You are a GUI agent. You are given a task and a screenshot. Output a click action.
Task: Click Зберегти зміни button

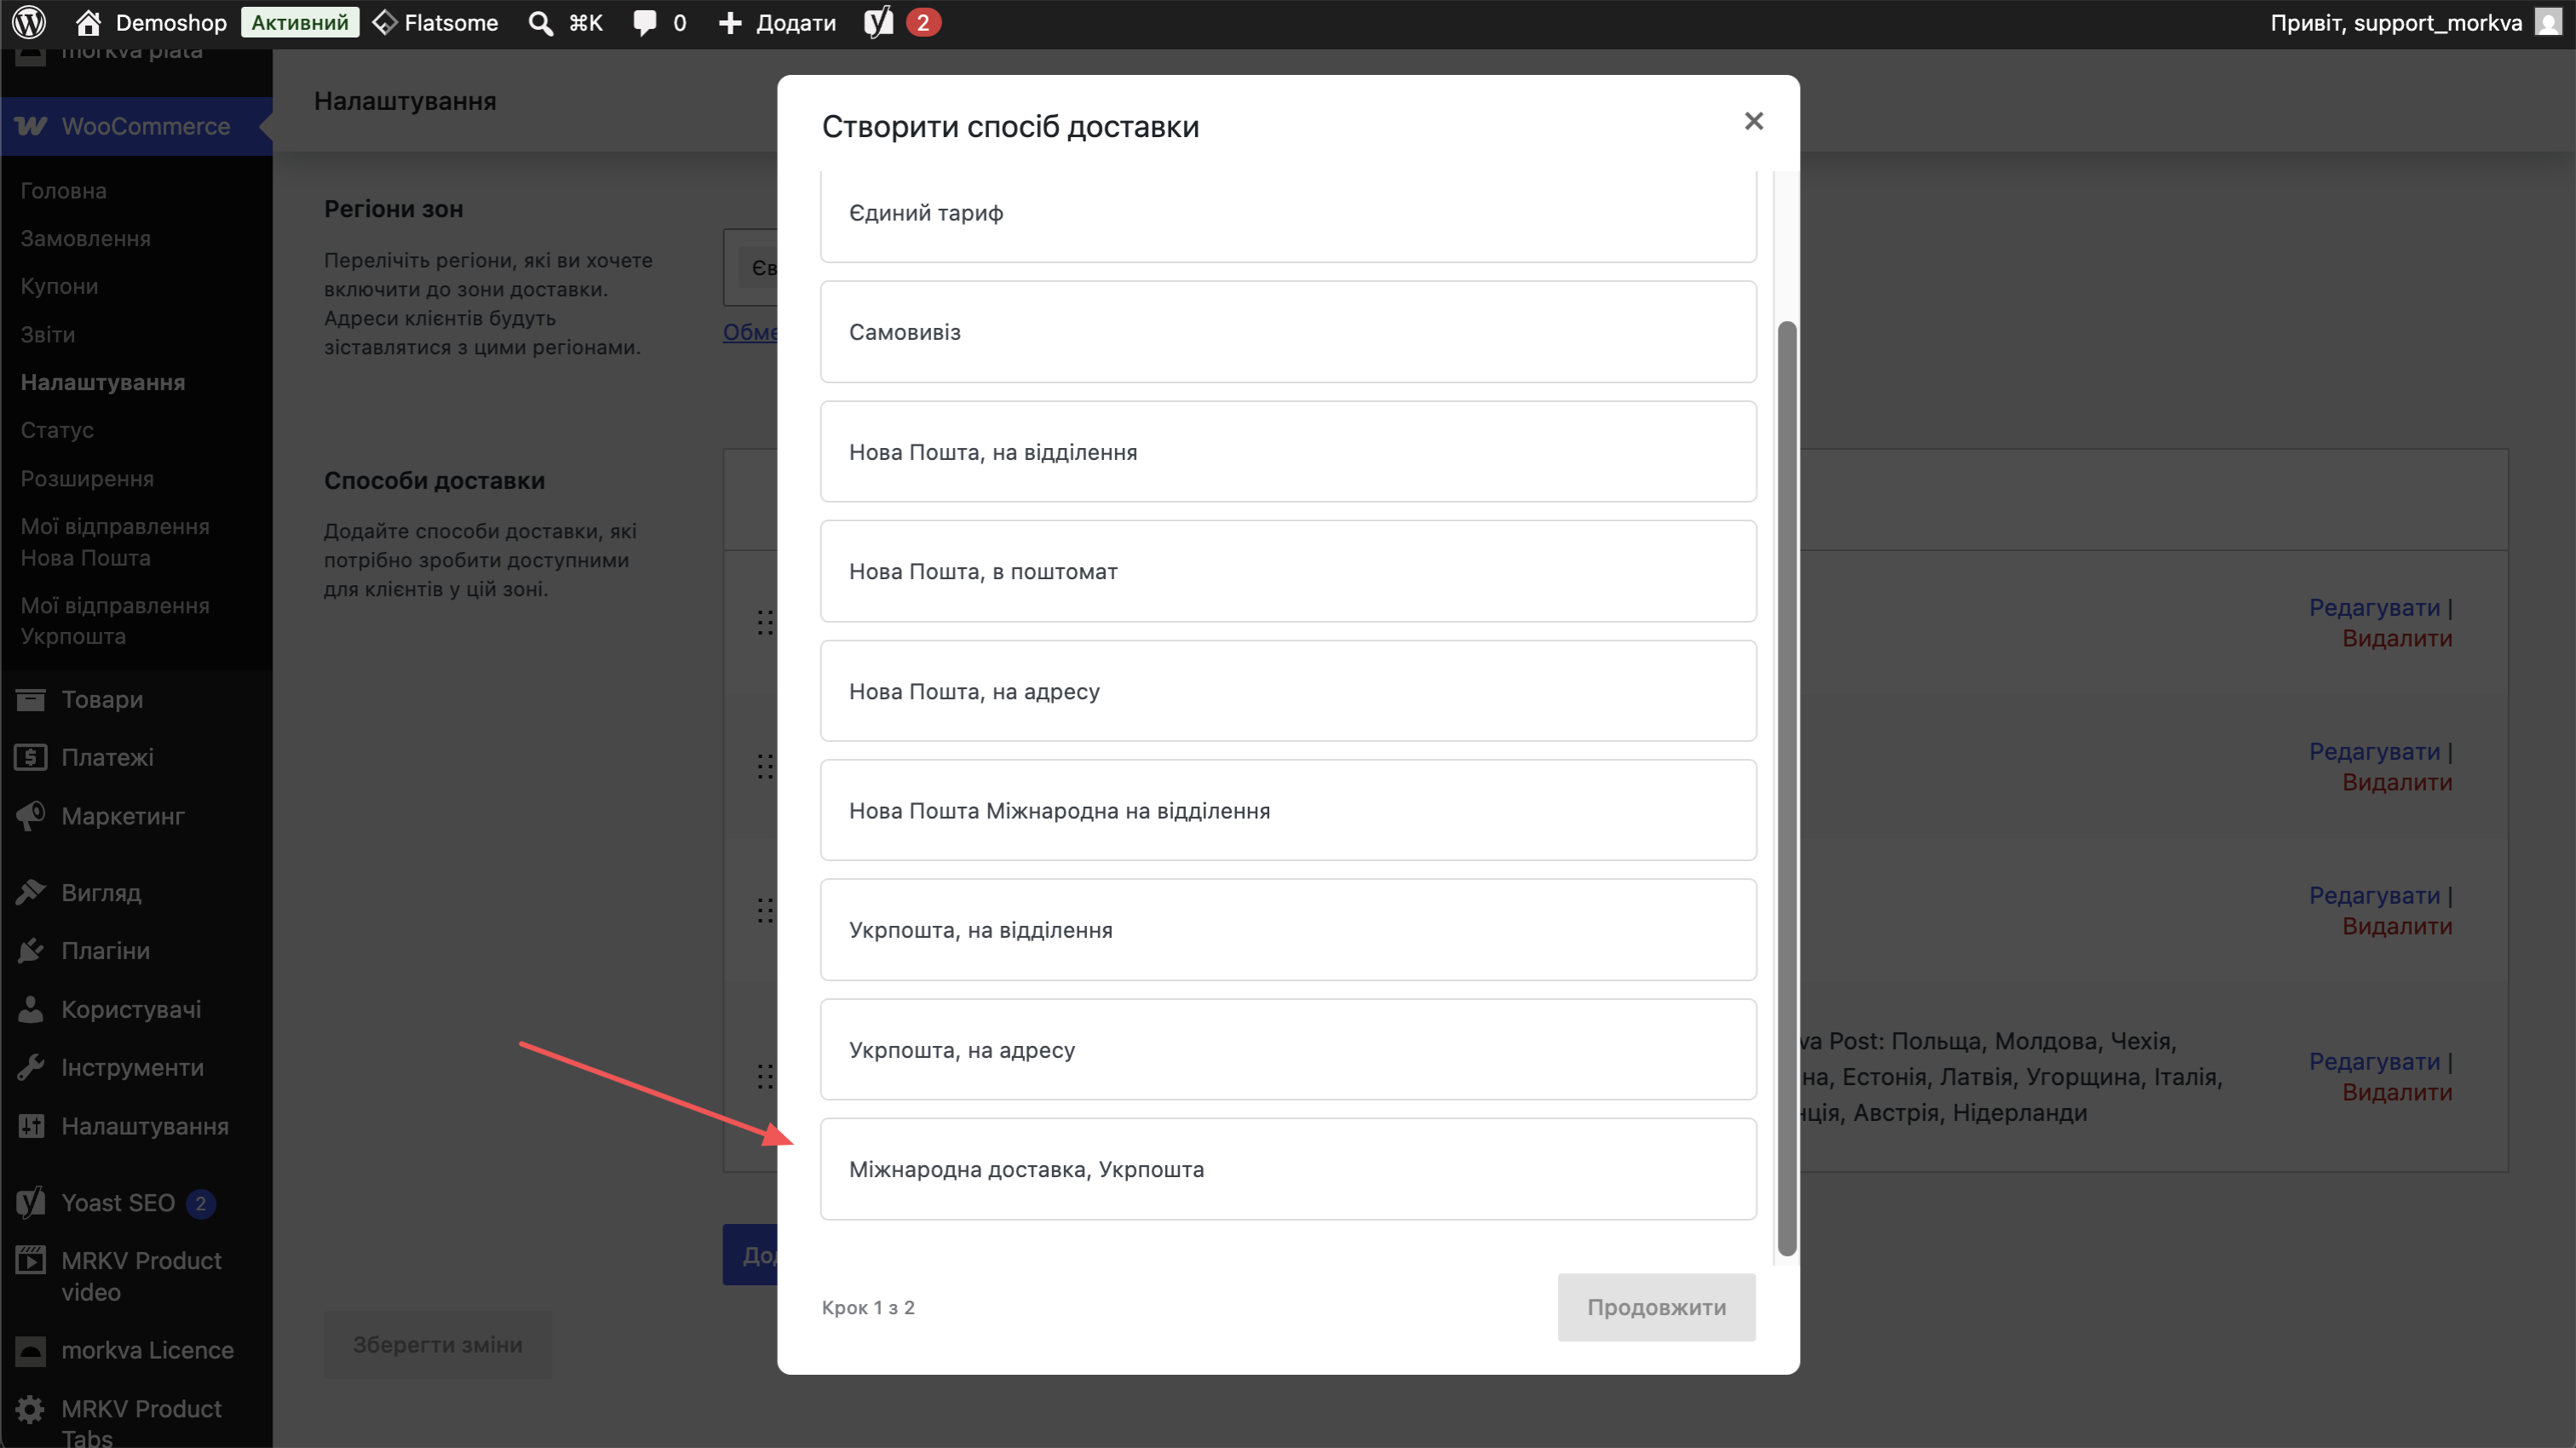[x=437, y=1345]
